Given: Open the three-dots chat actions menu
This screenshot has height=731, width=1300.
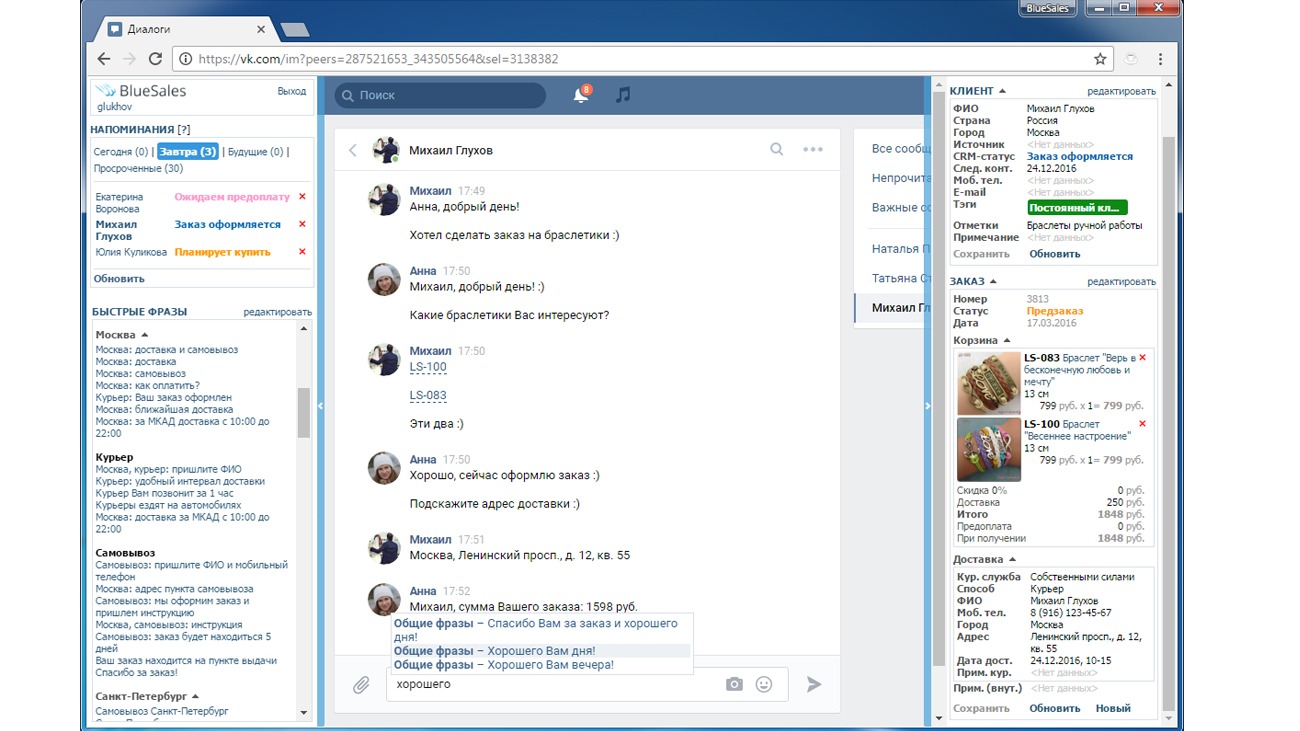Looking at the screenshot, I should [813, 150].
